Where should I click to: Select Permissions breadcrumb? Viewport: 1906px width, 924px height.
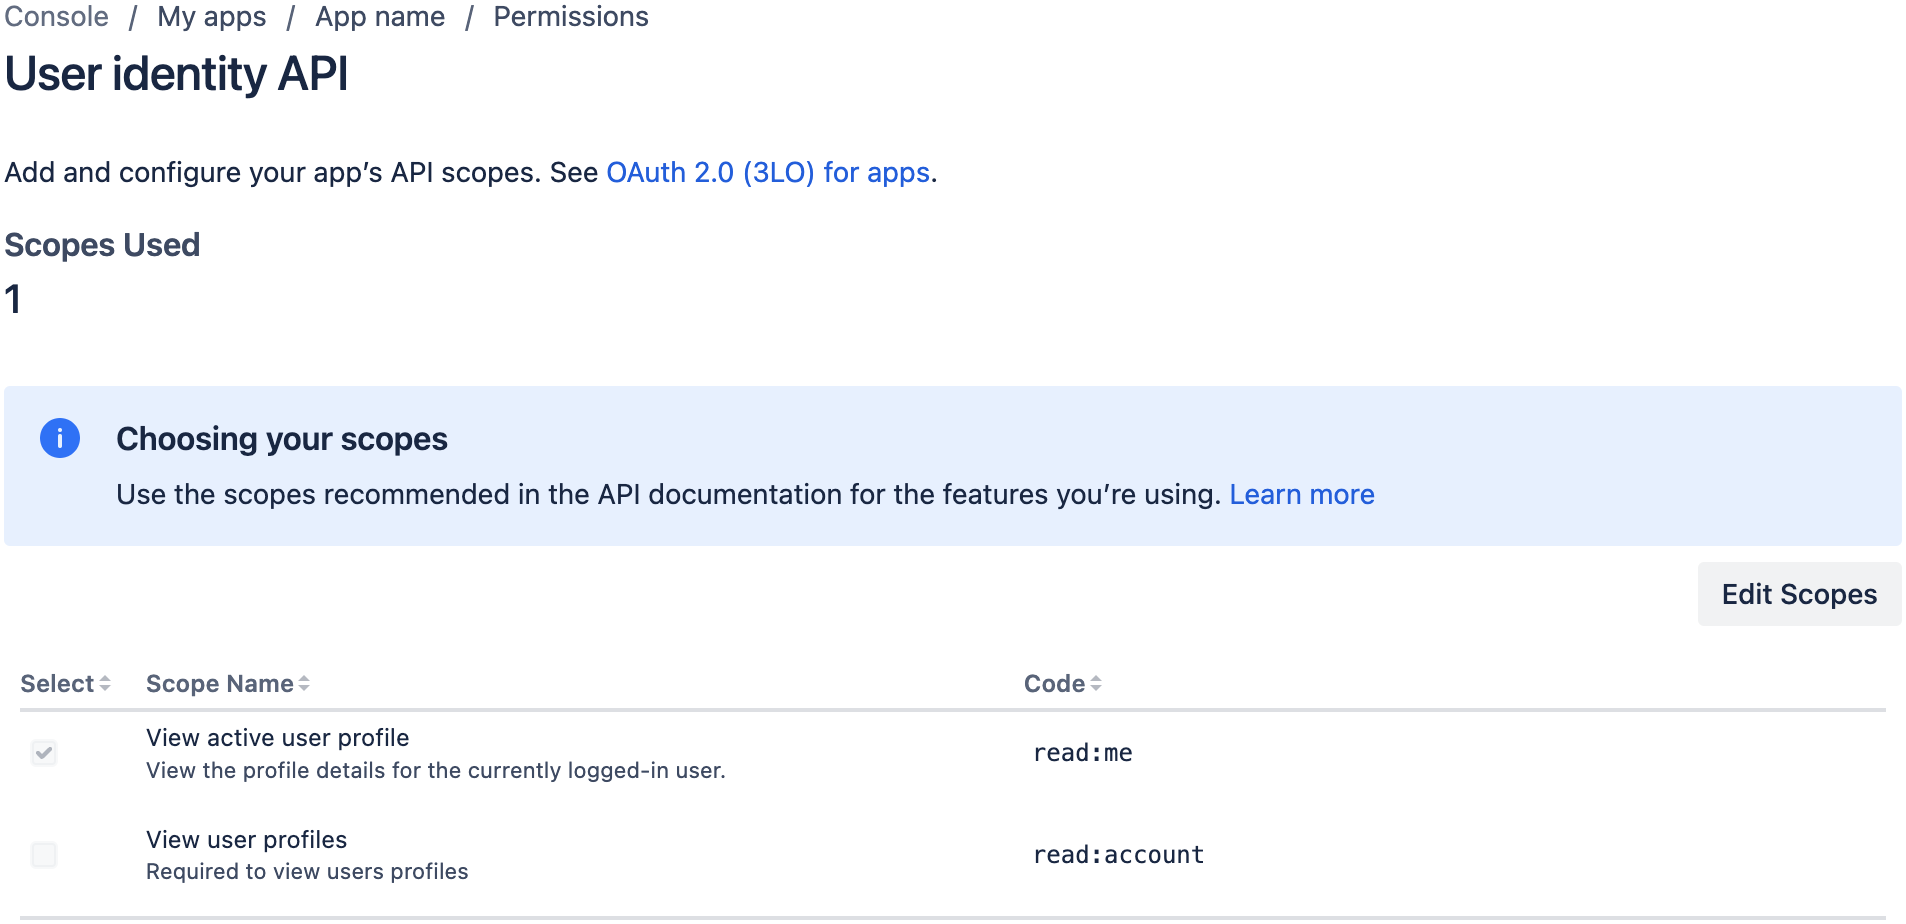coord(571,17)
